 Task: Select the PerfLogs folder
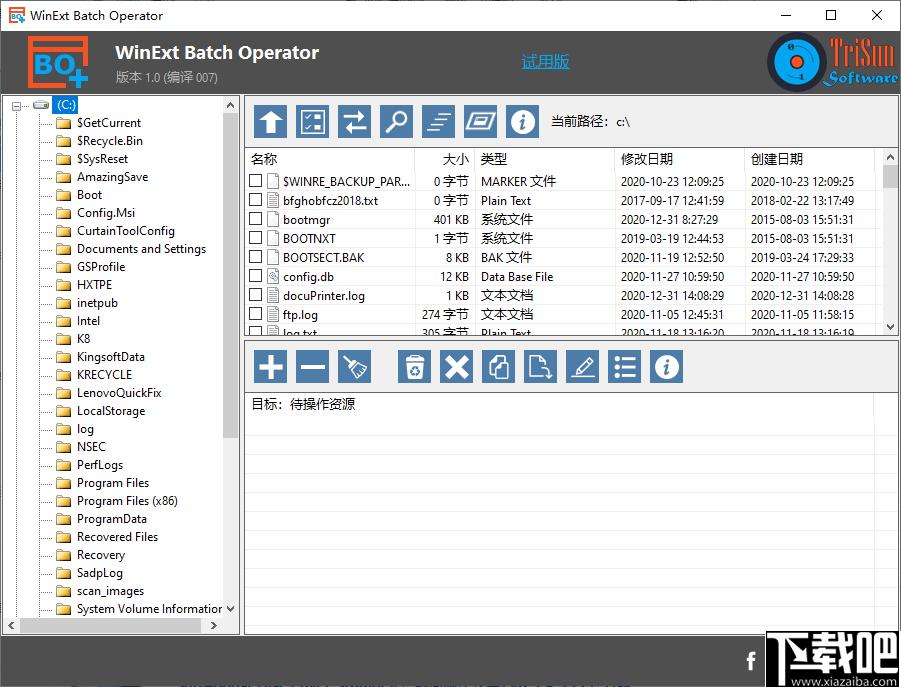(x=99, y=465)
